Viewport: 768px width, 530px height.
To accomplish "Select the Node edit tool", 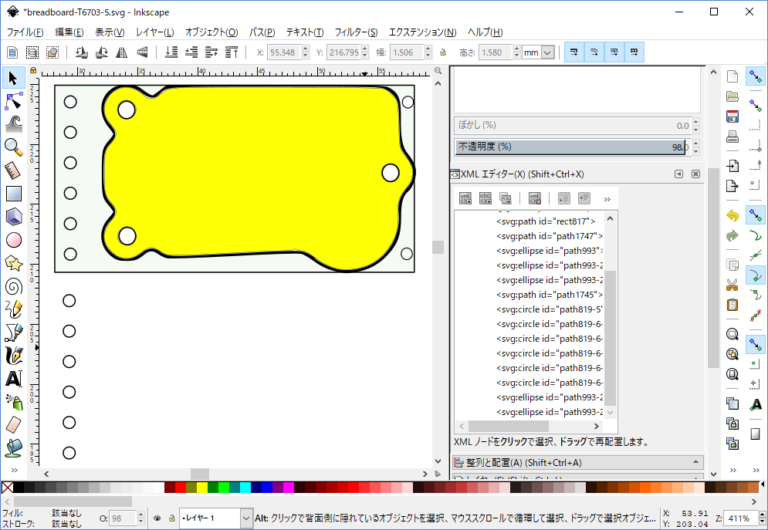I will coord(14,101).
